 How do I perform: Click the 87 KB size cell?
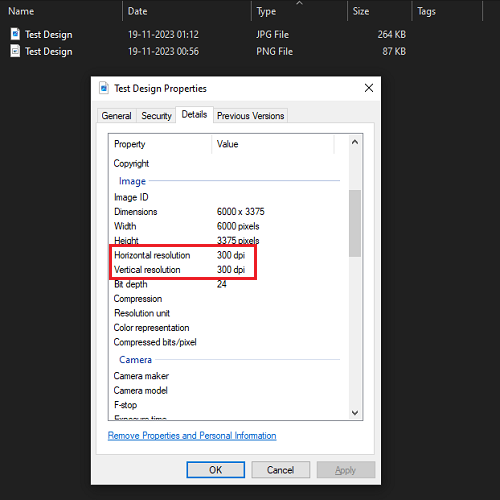click(x=394, y=51)
